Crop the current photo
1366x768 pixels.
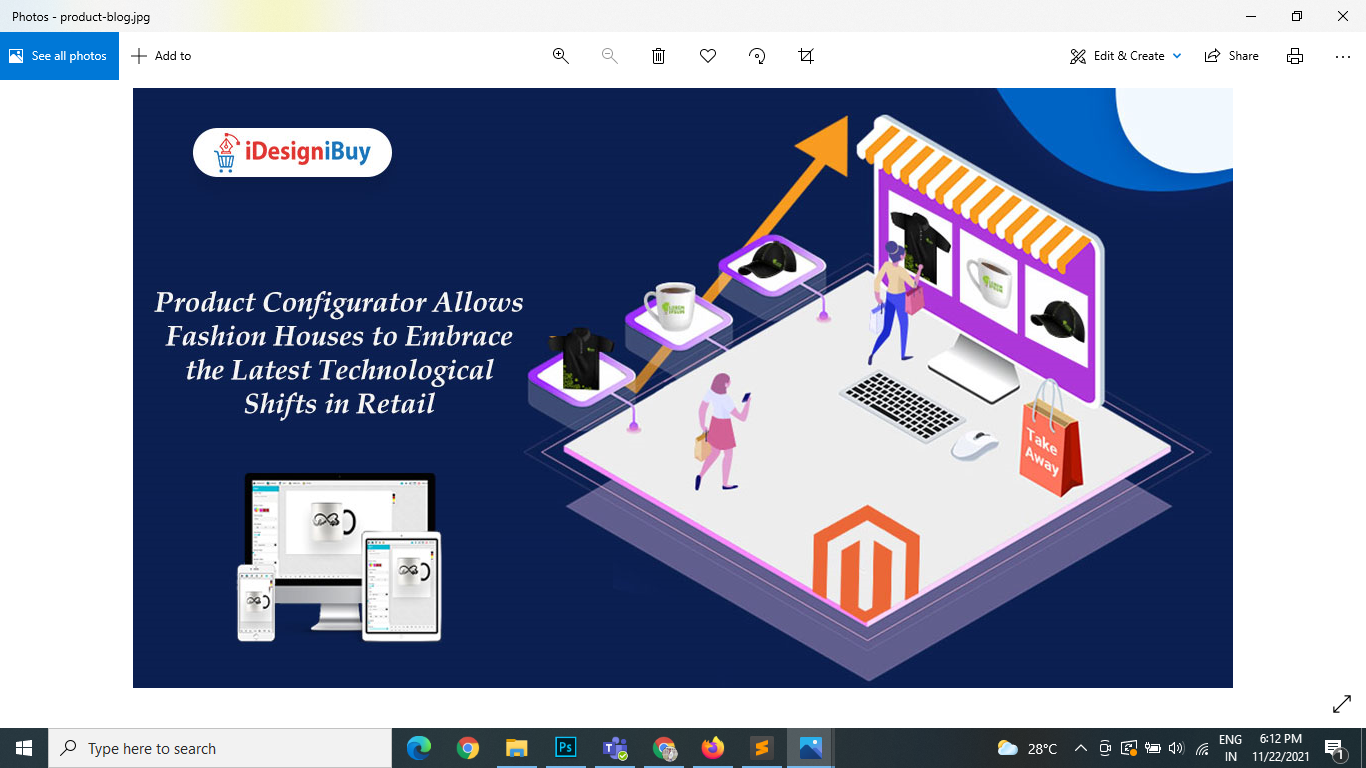[805, 56]
